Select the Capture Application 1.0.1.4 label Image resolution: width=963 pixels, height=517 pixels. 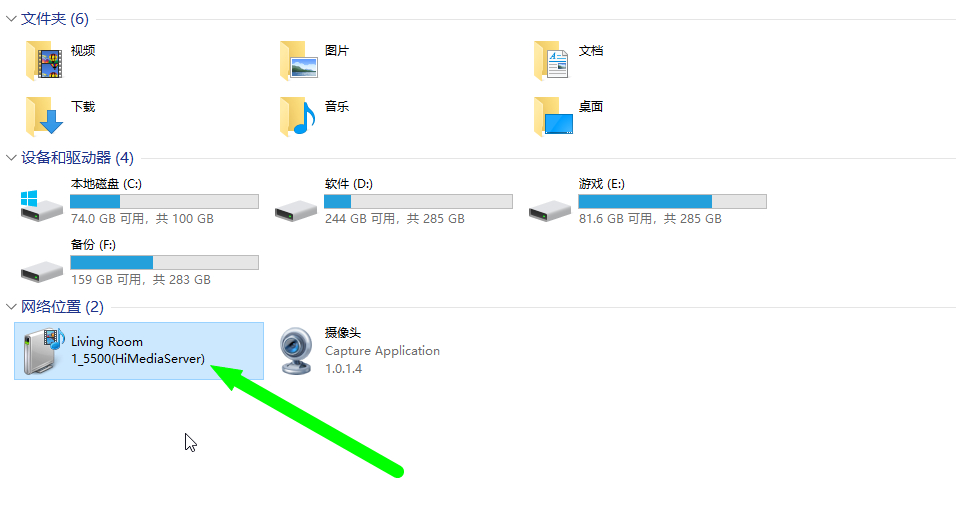click(x=382, y=359)
